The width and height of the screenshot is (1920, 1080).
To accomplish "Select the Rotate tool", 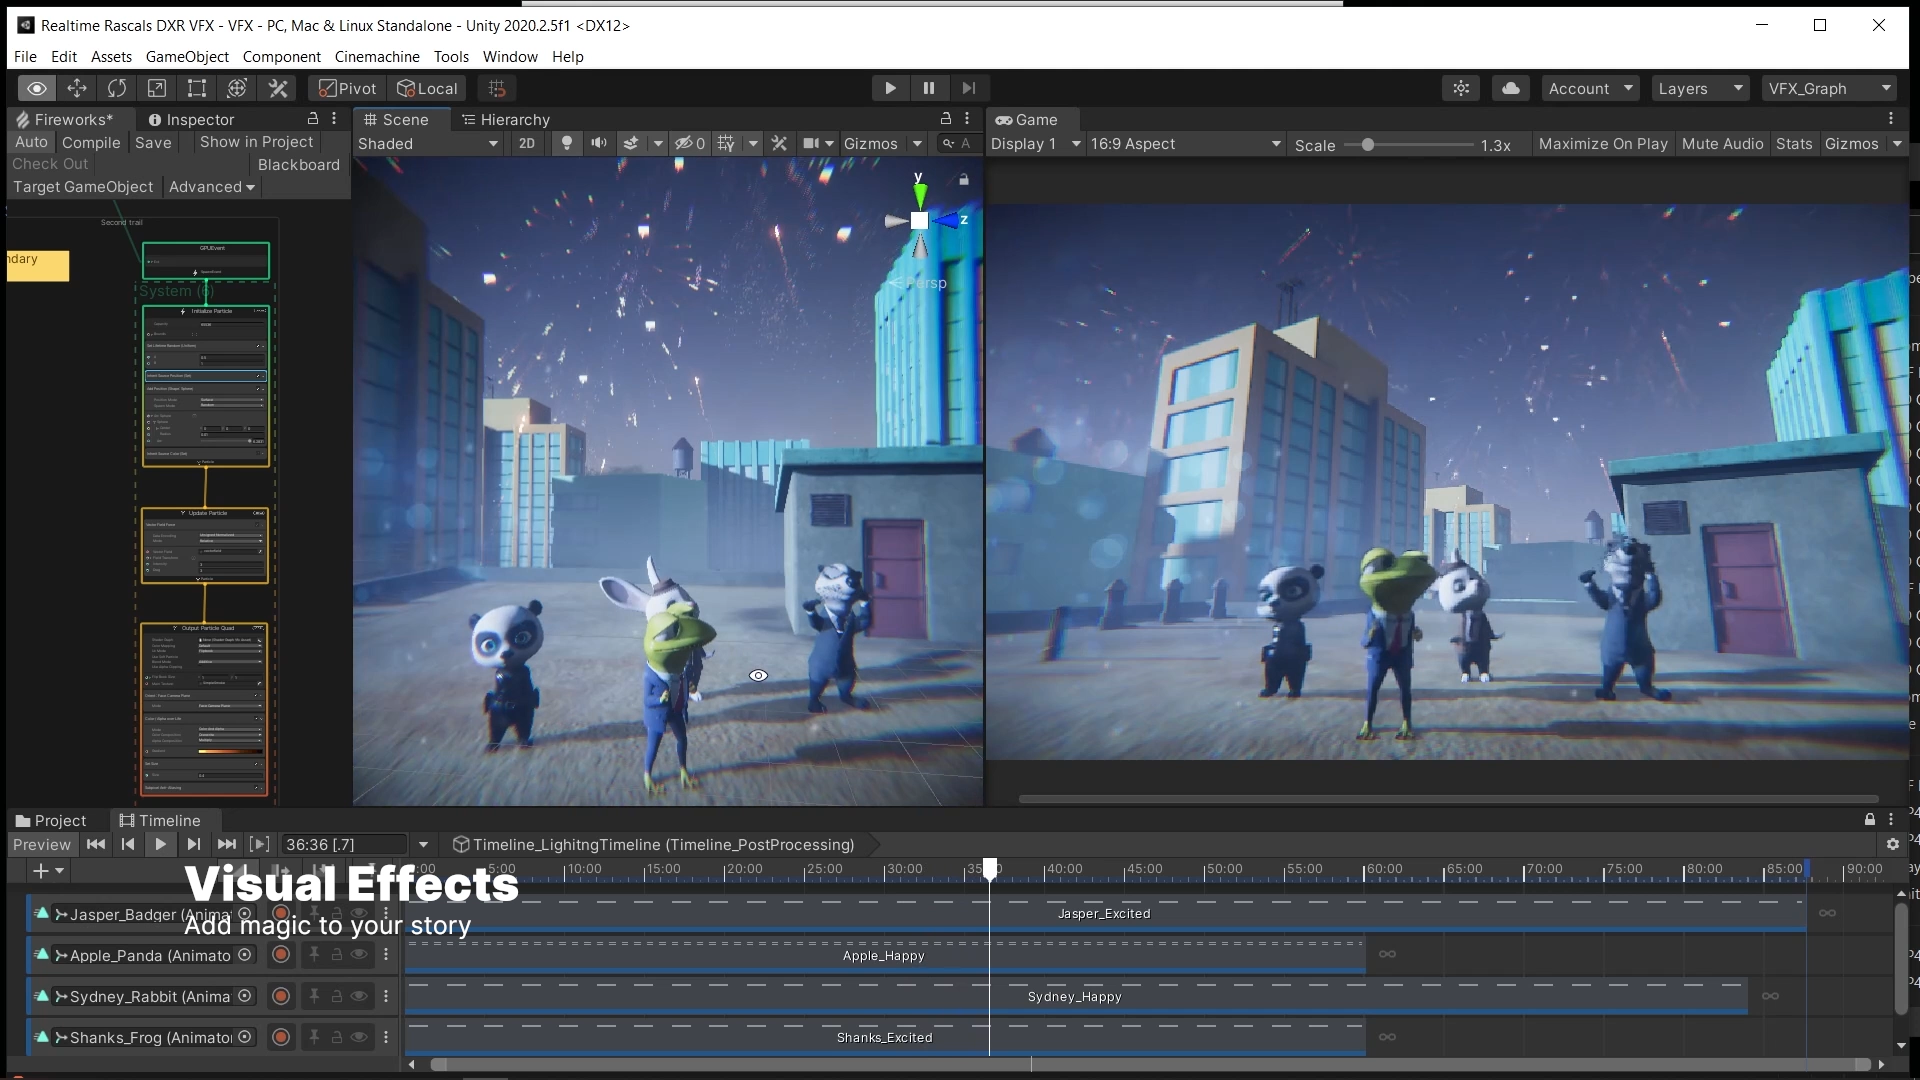I will click(117, 88).
